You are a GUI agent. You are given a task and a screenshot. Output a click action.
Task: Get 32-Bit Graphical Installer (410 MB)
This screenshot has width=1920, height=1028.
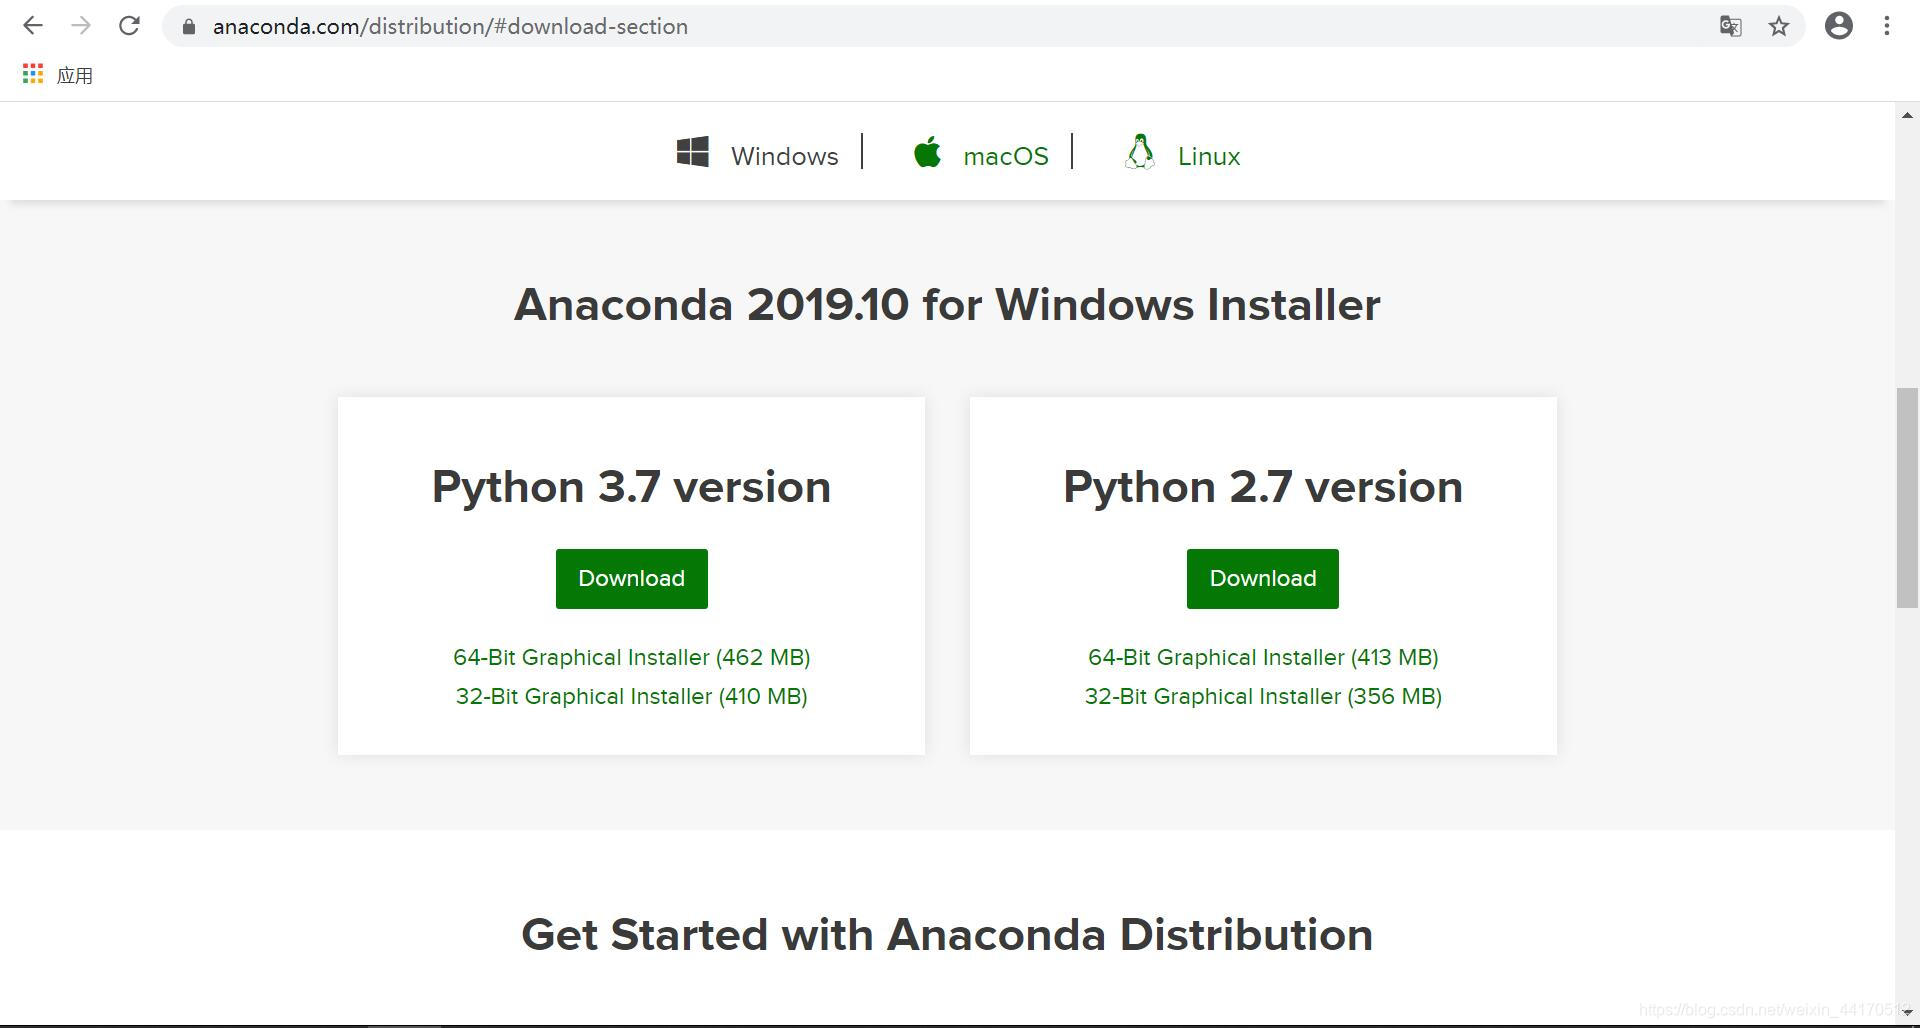click(x=631, y=696)
